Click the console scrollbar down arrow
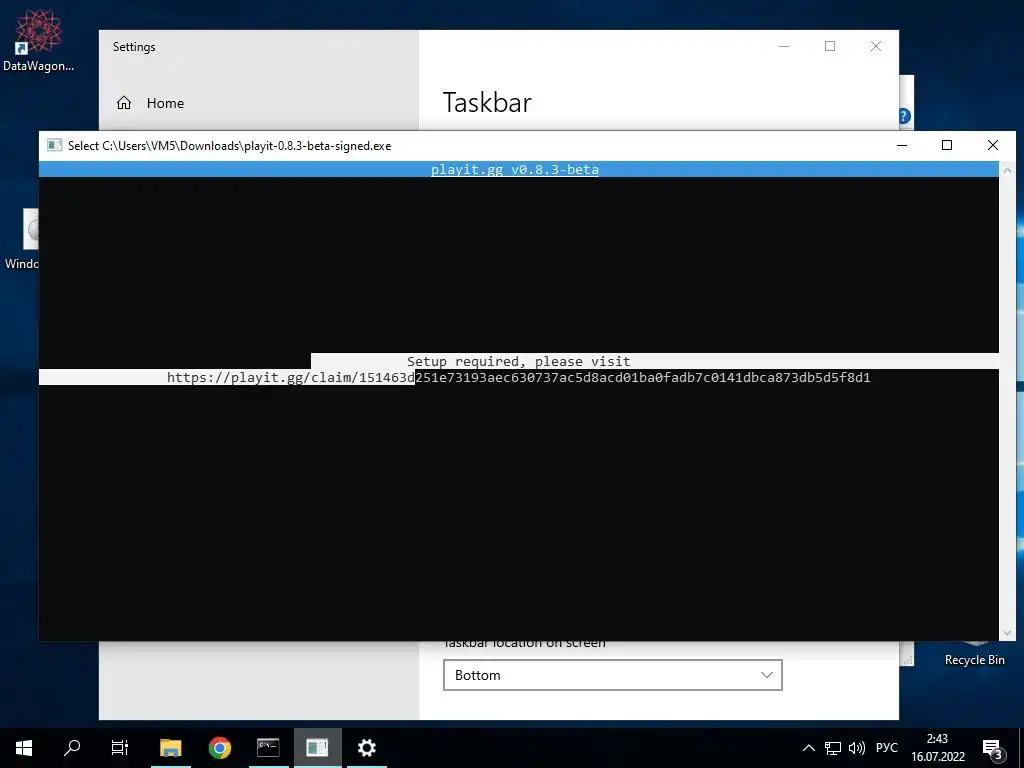This screenshot has height=768, width=1024. (1007, 633)
